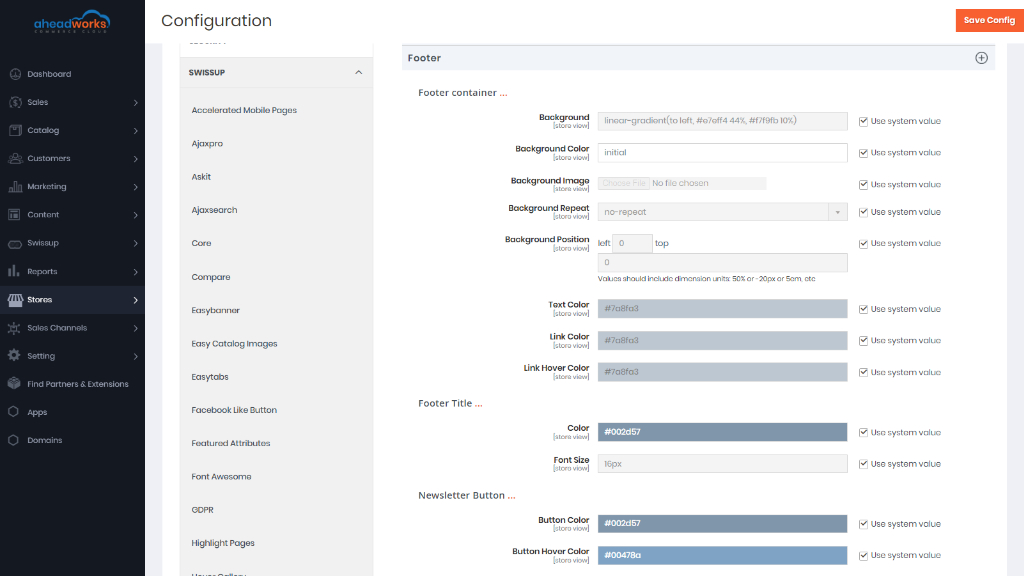Open GDPR configuration

pyautogui.click(x=202, y=510)
